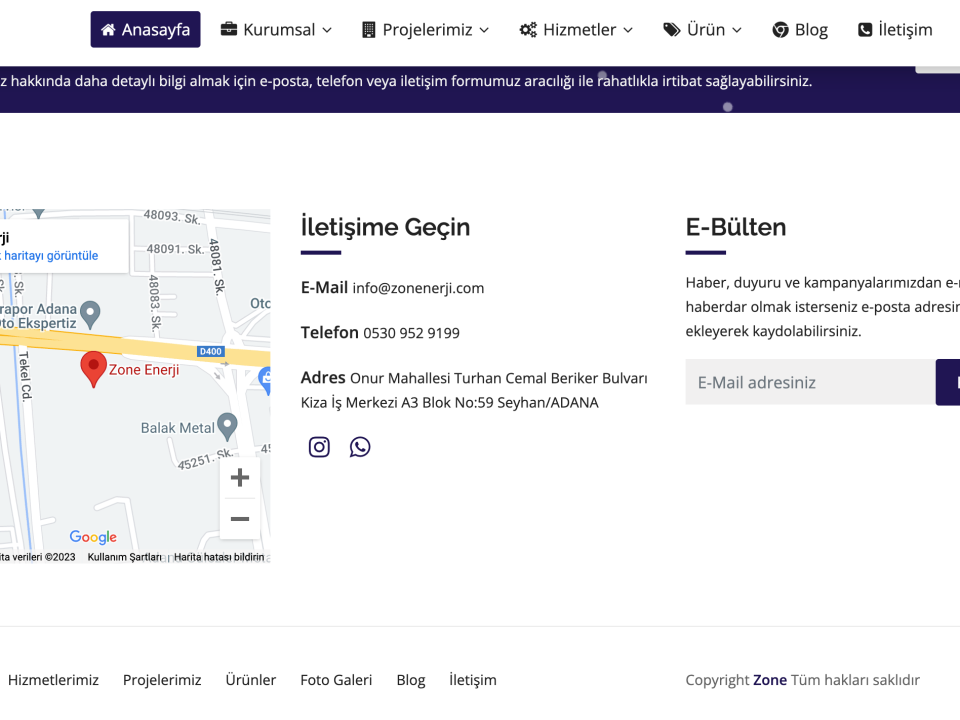Open Hizmetlerimiz footer link
Image resolution: width=960 pixels, height=720 pixels.
(53, 680)
